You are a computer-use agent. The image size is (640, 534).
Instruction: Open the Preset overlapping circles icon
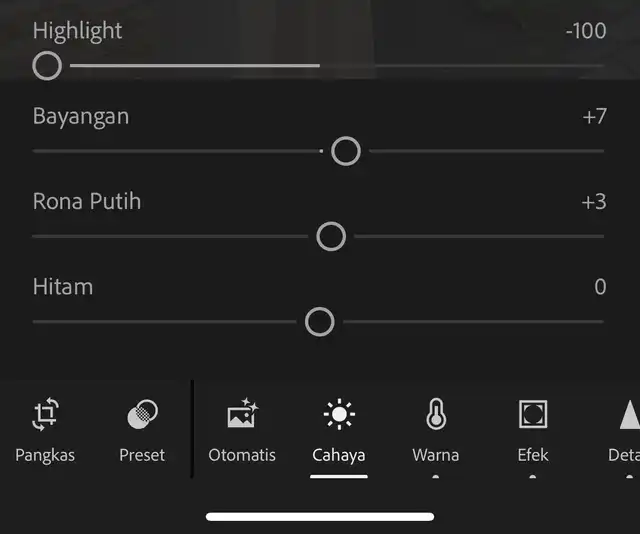142,414
